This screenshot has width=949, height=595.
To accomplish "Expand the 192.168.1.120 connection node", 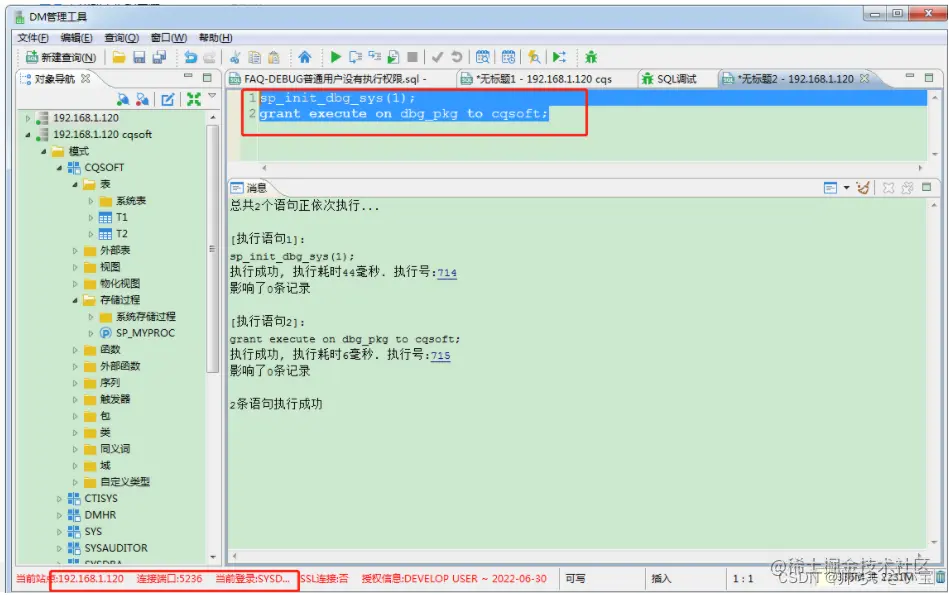I will tap(28, 118).
